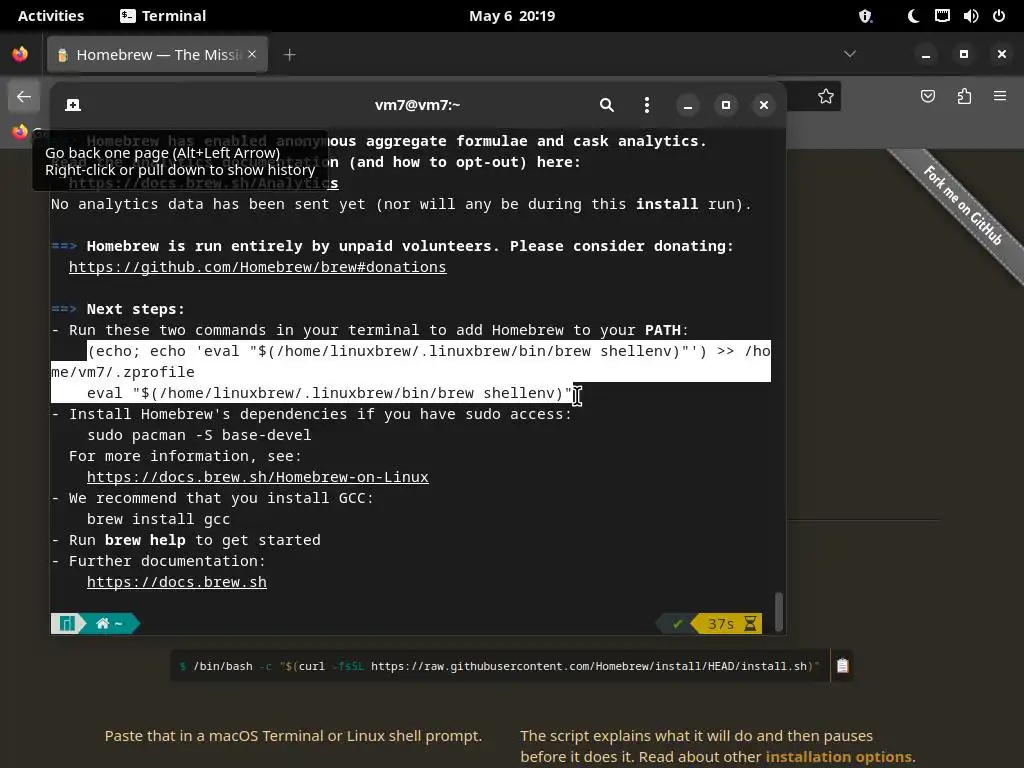Open the Activities overview
This screenshot has height=768, width=1024.
point(51,16)
